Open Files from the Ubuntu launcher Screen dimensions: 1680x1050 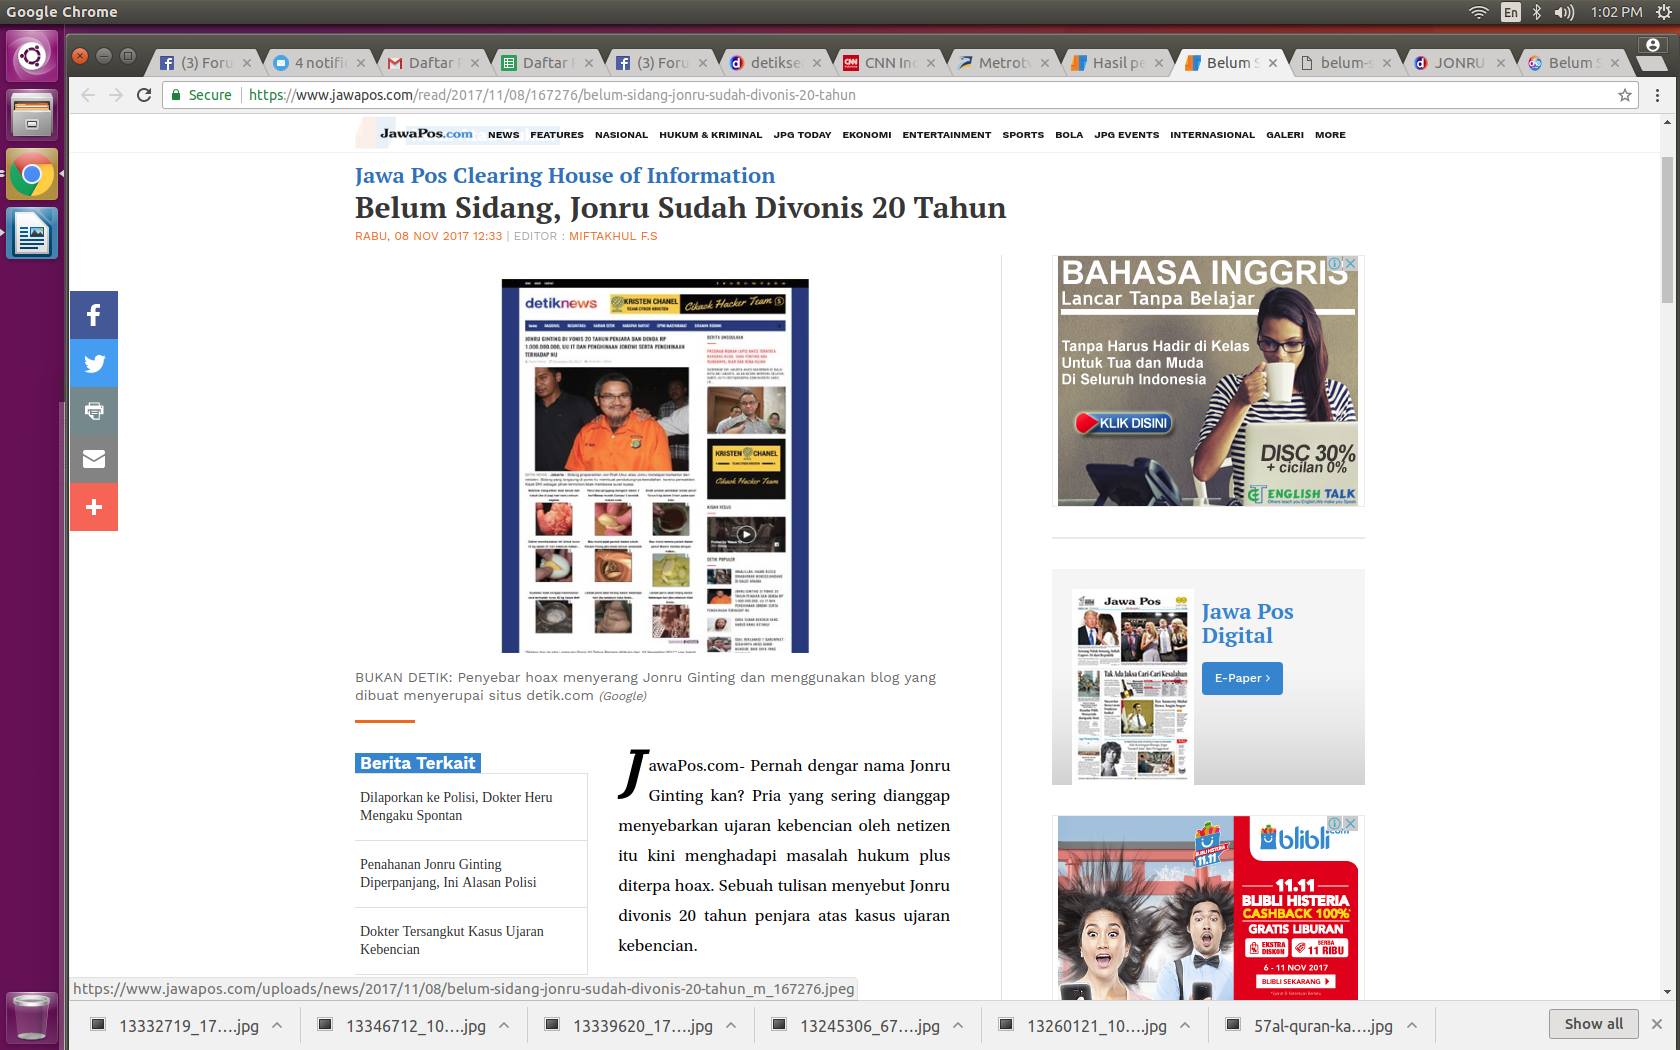pyautogui.click(x=32, y=114)
